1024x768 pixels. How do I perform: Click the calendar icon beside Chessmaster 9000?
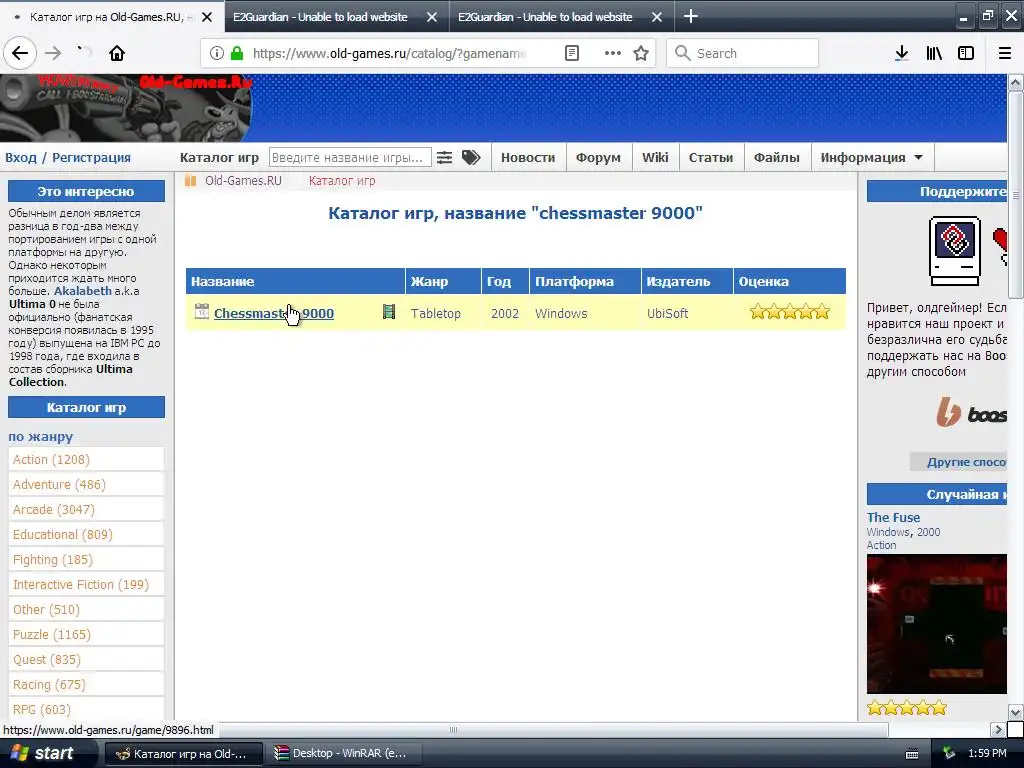(x=202, y=312)
